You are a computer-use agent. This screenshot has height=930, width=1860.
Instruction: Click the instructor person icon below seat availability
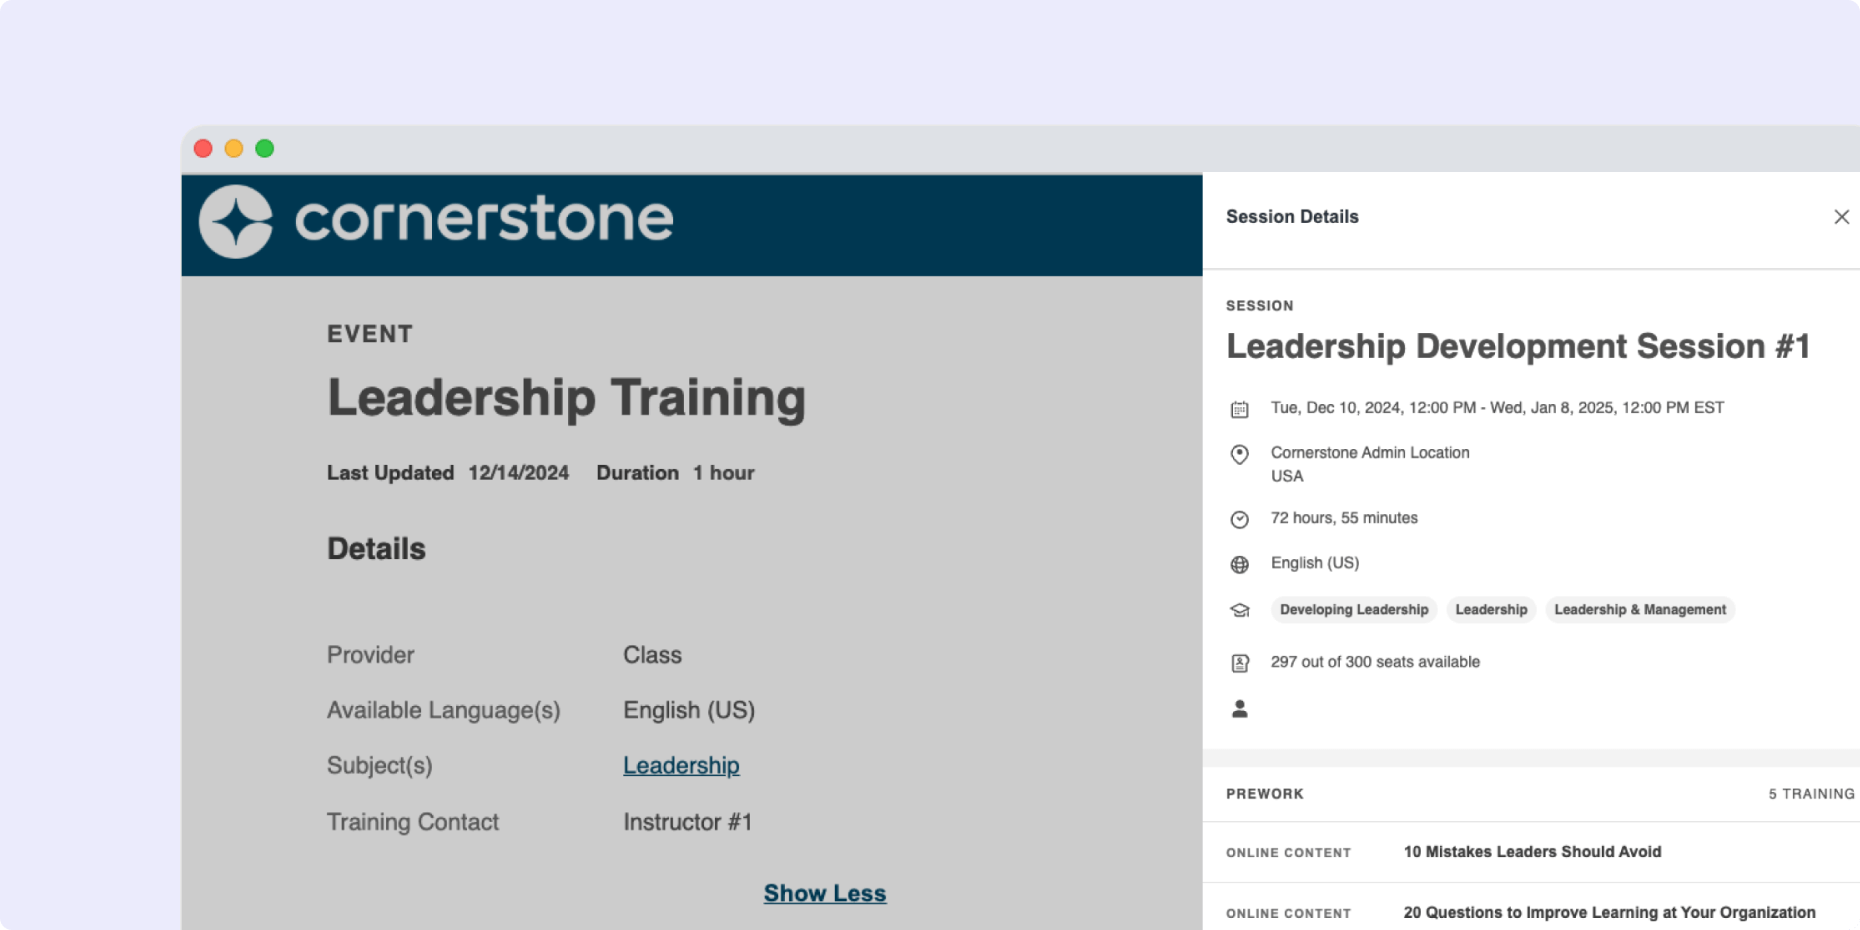click(x=1240, y=708)
